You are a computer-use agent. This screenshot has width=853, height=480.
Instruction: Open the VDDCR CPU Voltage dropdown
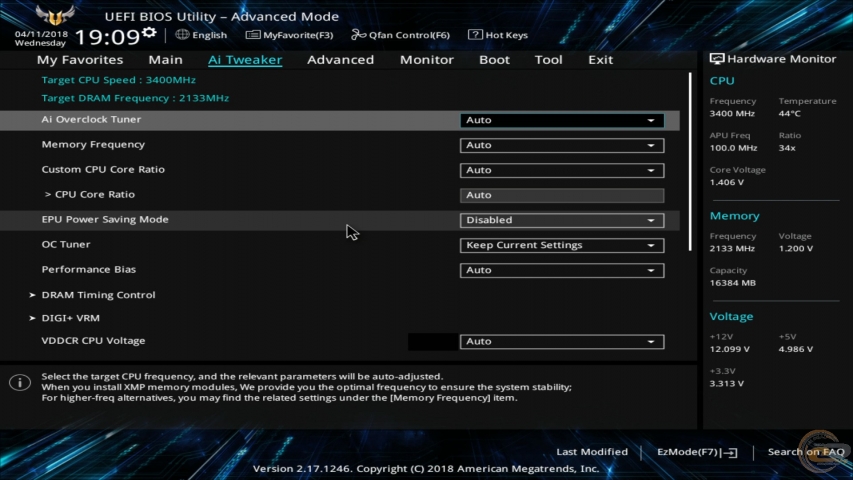(561, 342)
